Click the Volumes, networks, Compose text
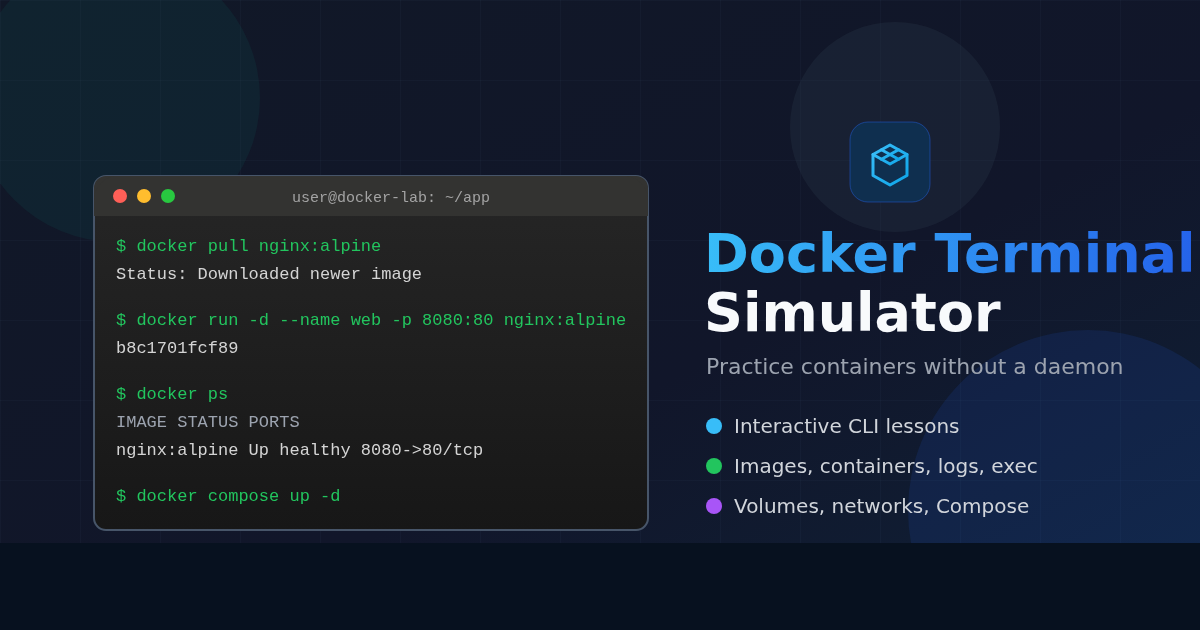The width and height of the screenshot is (1200, 630). 881,506
